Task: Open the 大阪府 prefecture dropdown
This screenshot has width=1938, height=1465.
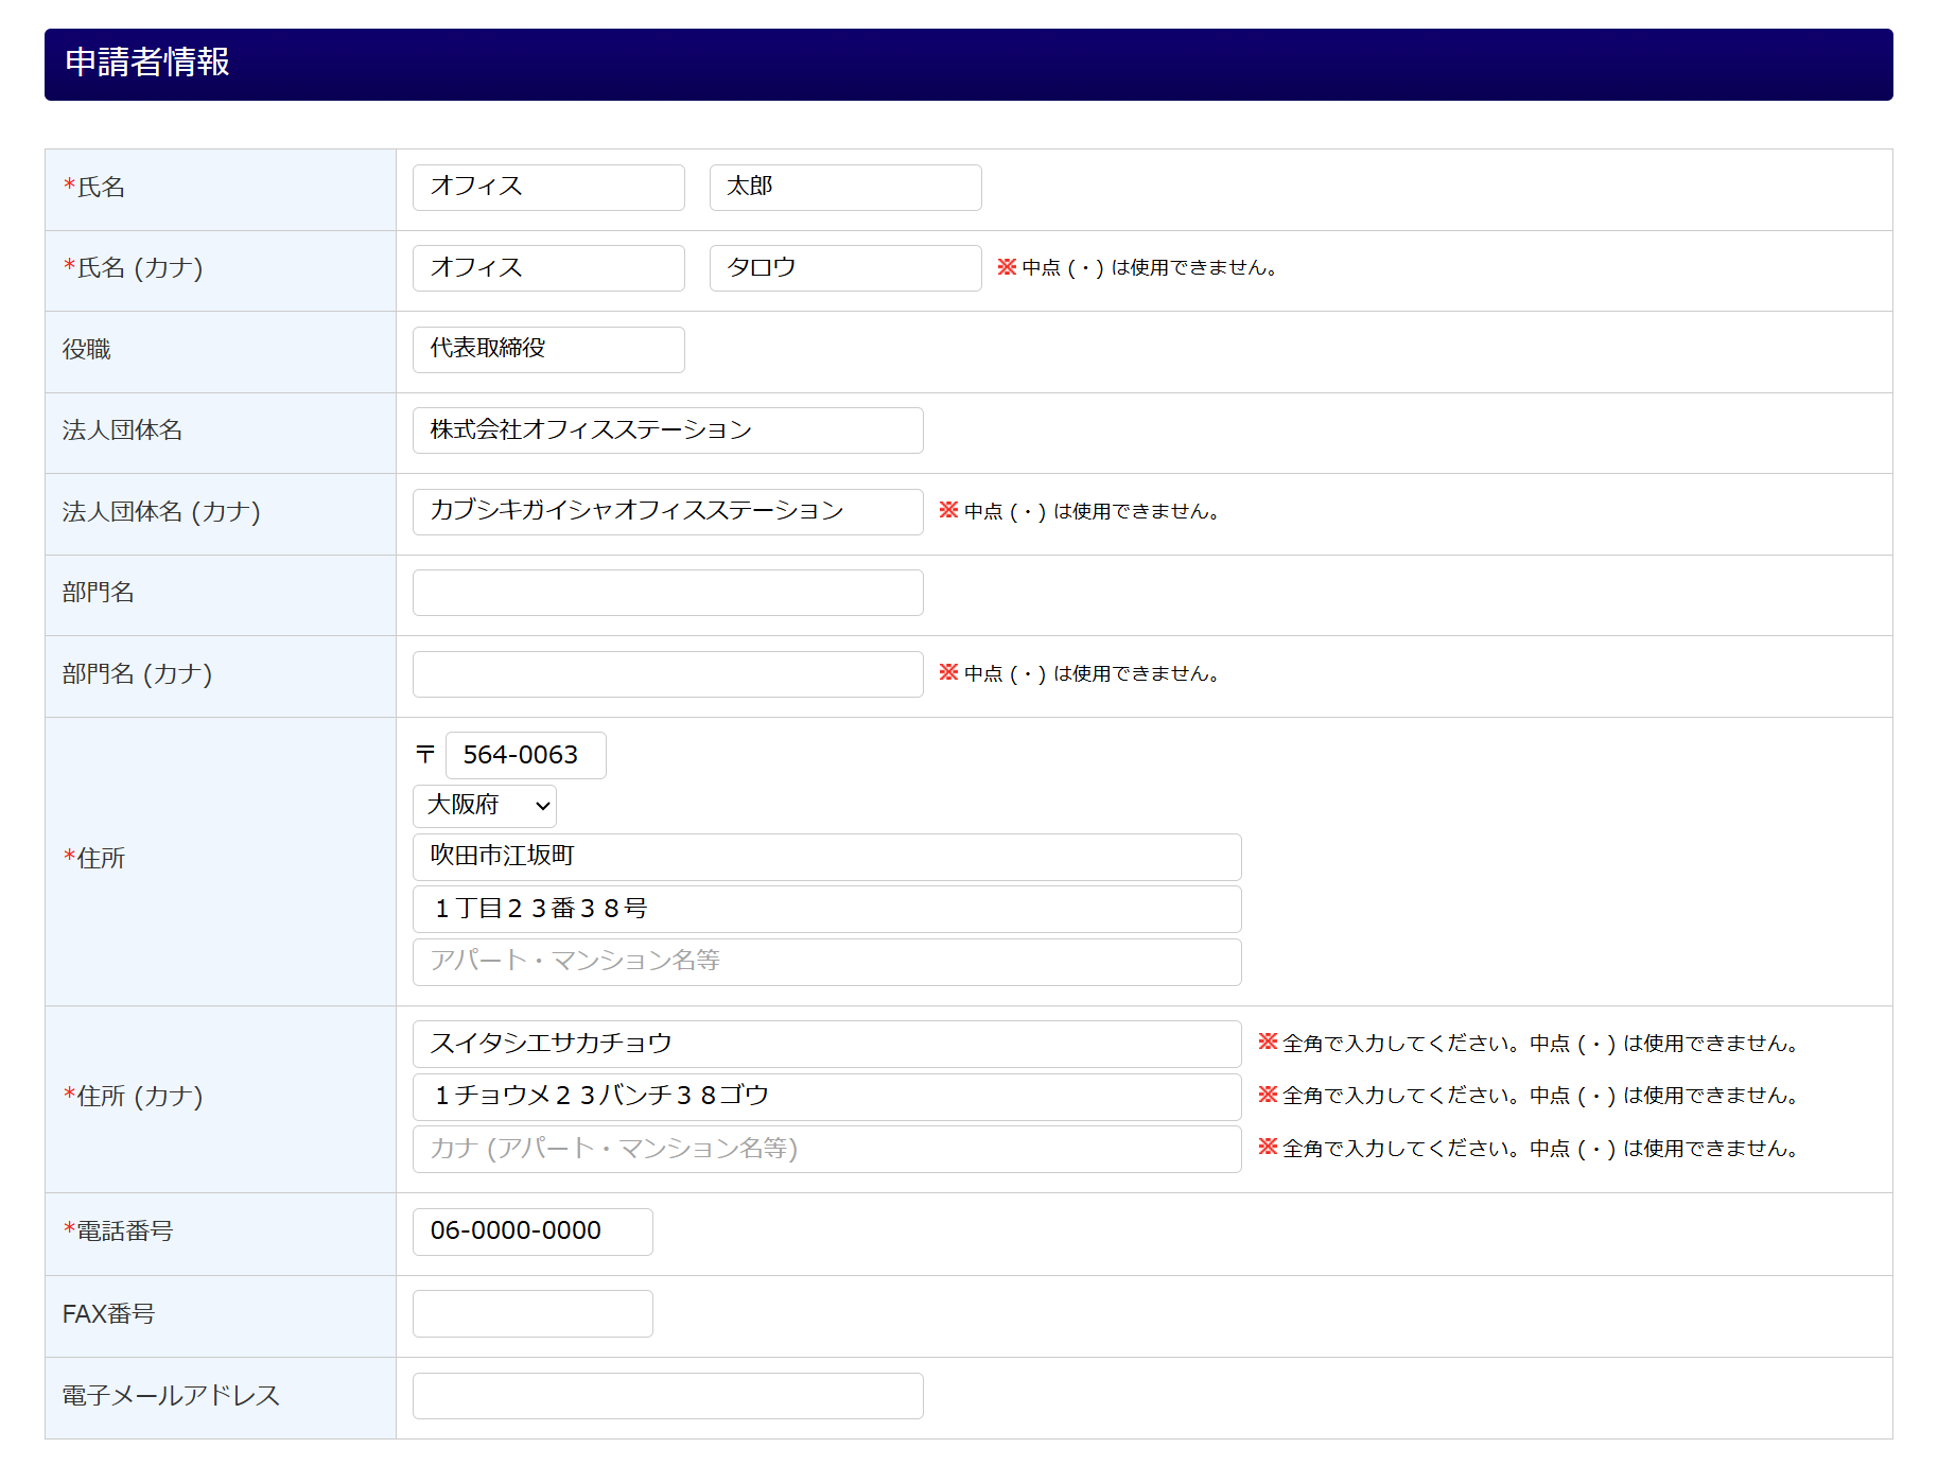Action: [484, 805]
